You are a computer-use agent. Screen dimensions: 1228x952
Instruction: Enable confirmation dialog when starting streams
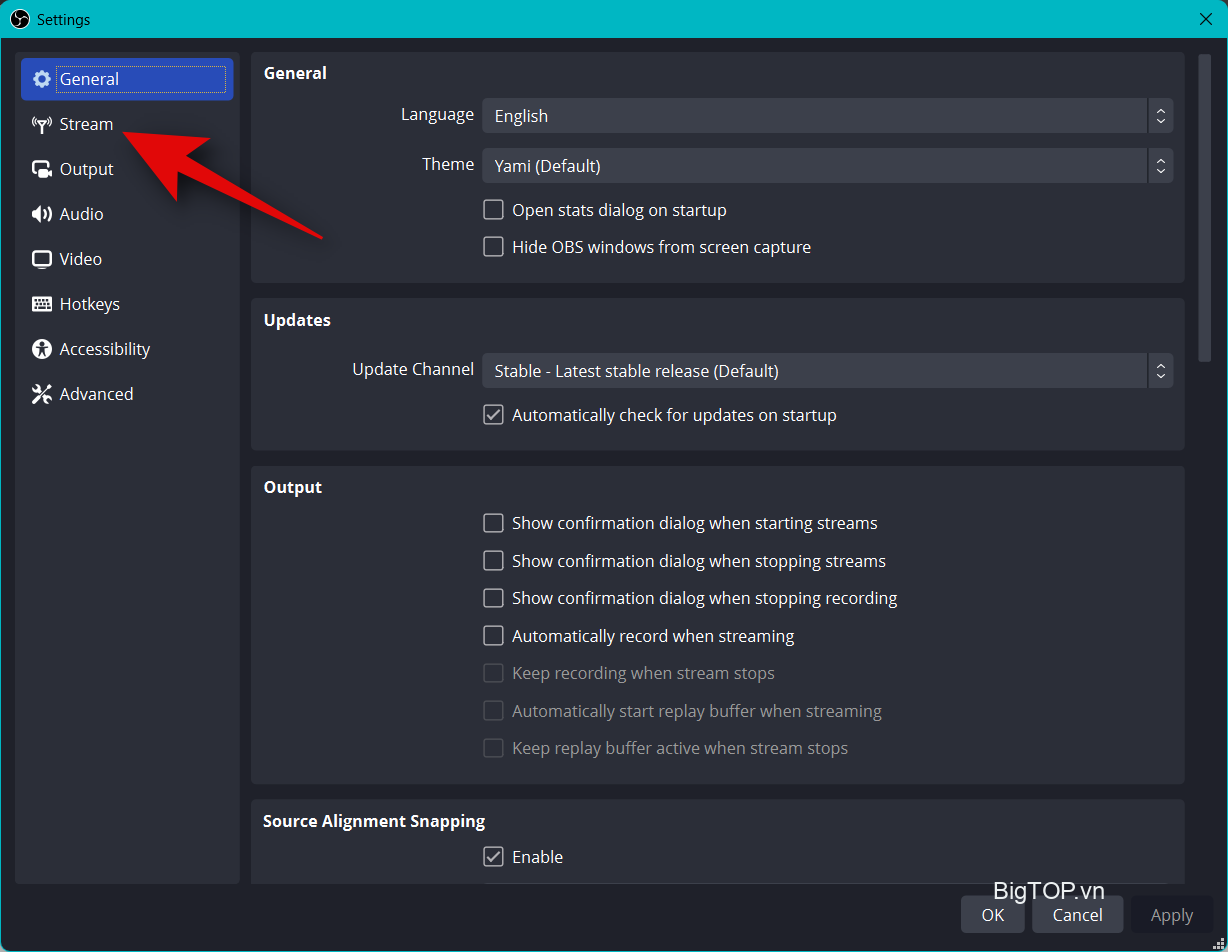(x=493, y=523)
